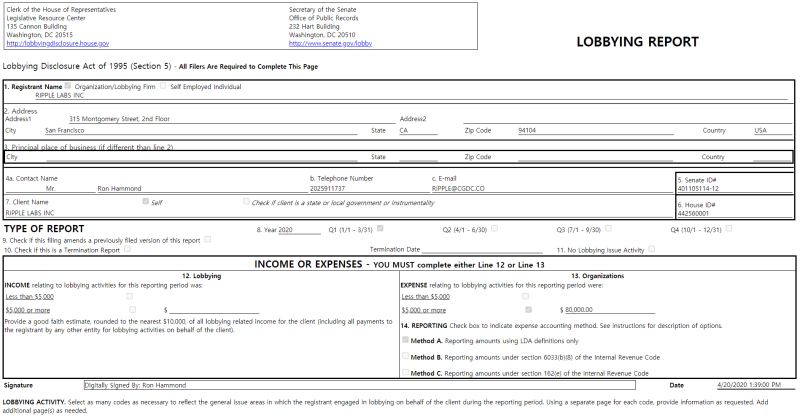Viewport: 800px width, 417px height.
Task: Check No Lobbying Issue Activity box
Action: (652, 249)
